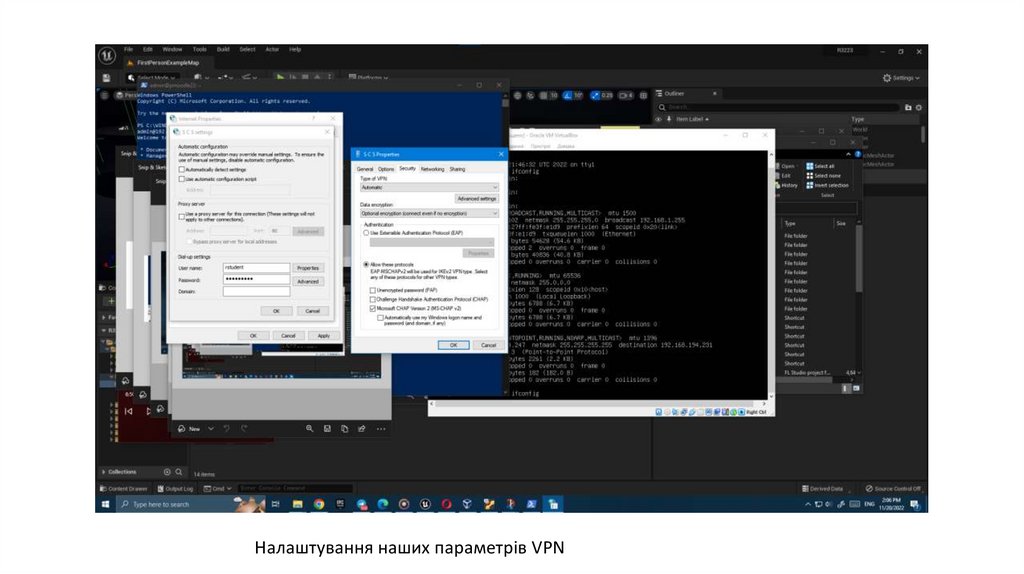Click Properties button next to User name
The height and width of the screenshot is (574, 1024).
[x=308, y=268]
